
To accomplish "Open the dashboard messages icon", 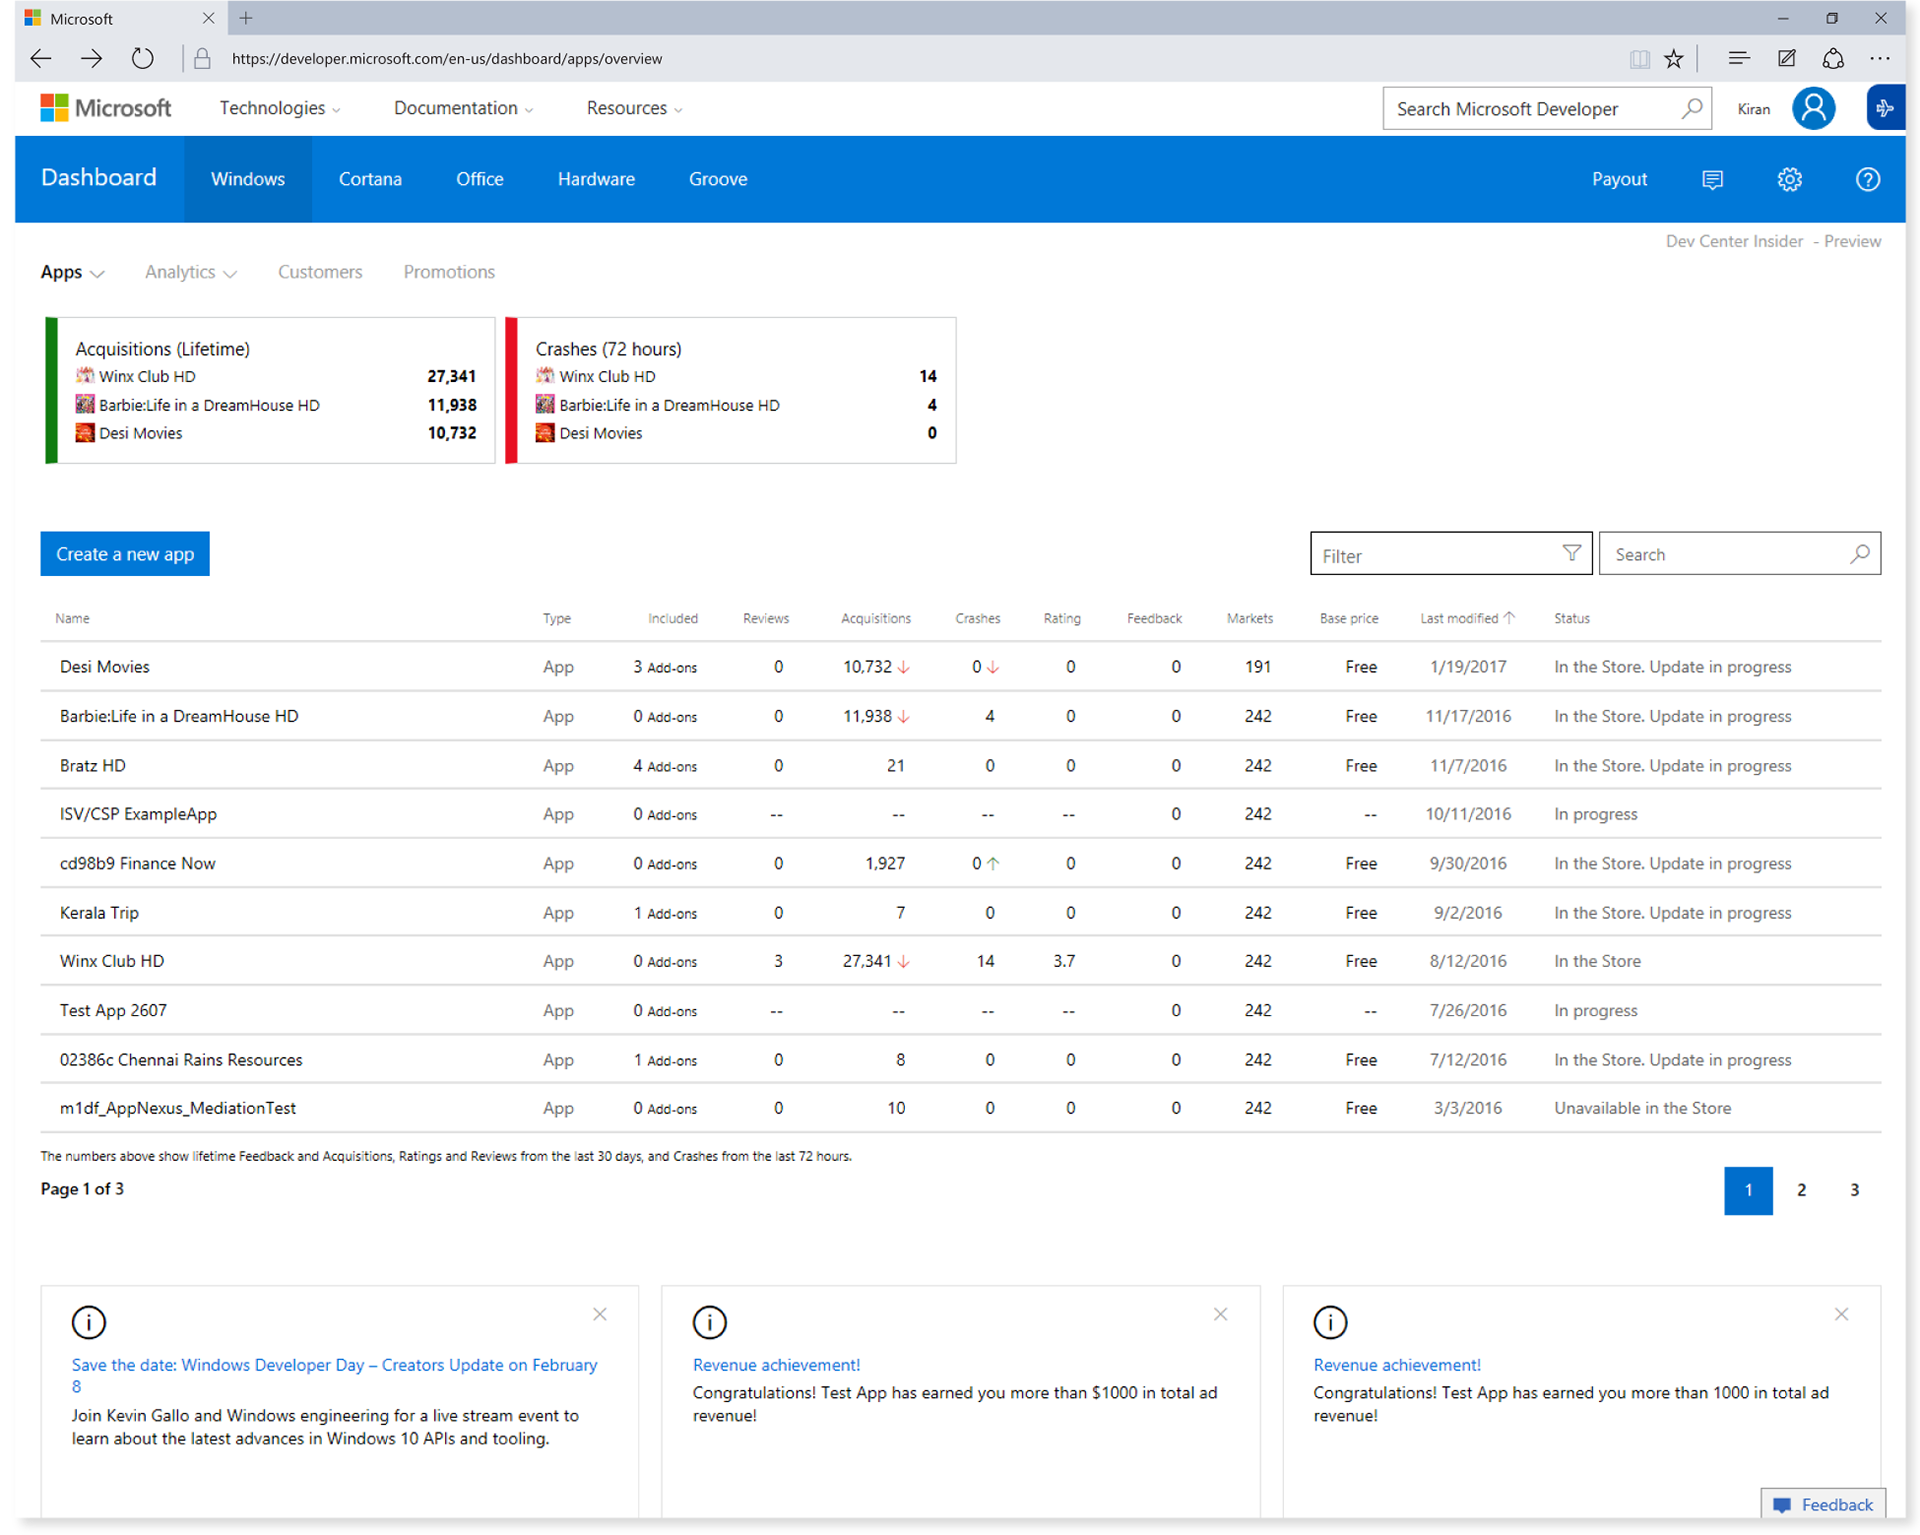I will click(x=1712, y=179).
